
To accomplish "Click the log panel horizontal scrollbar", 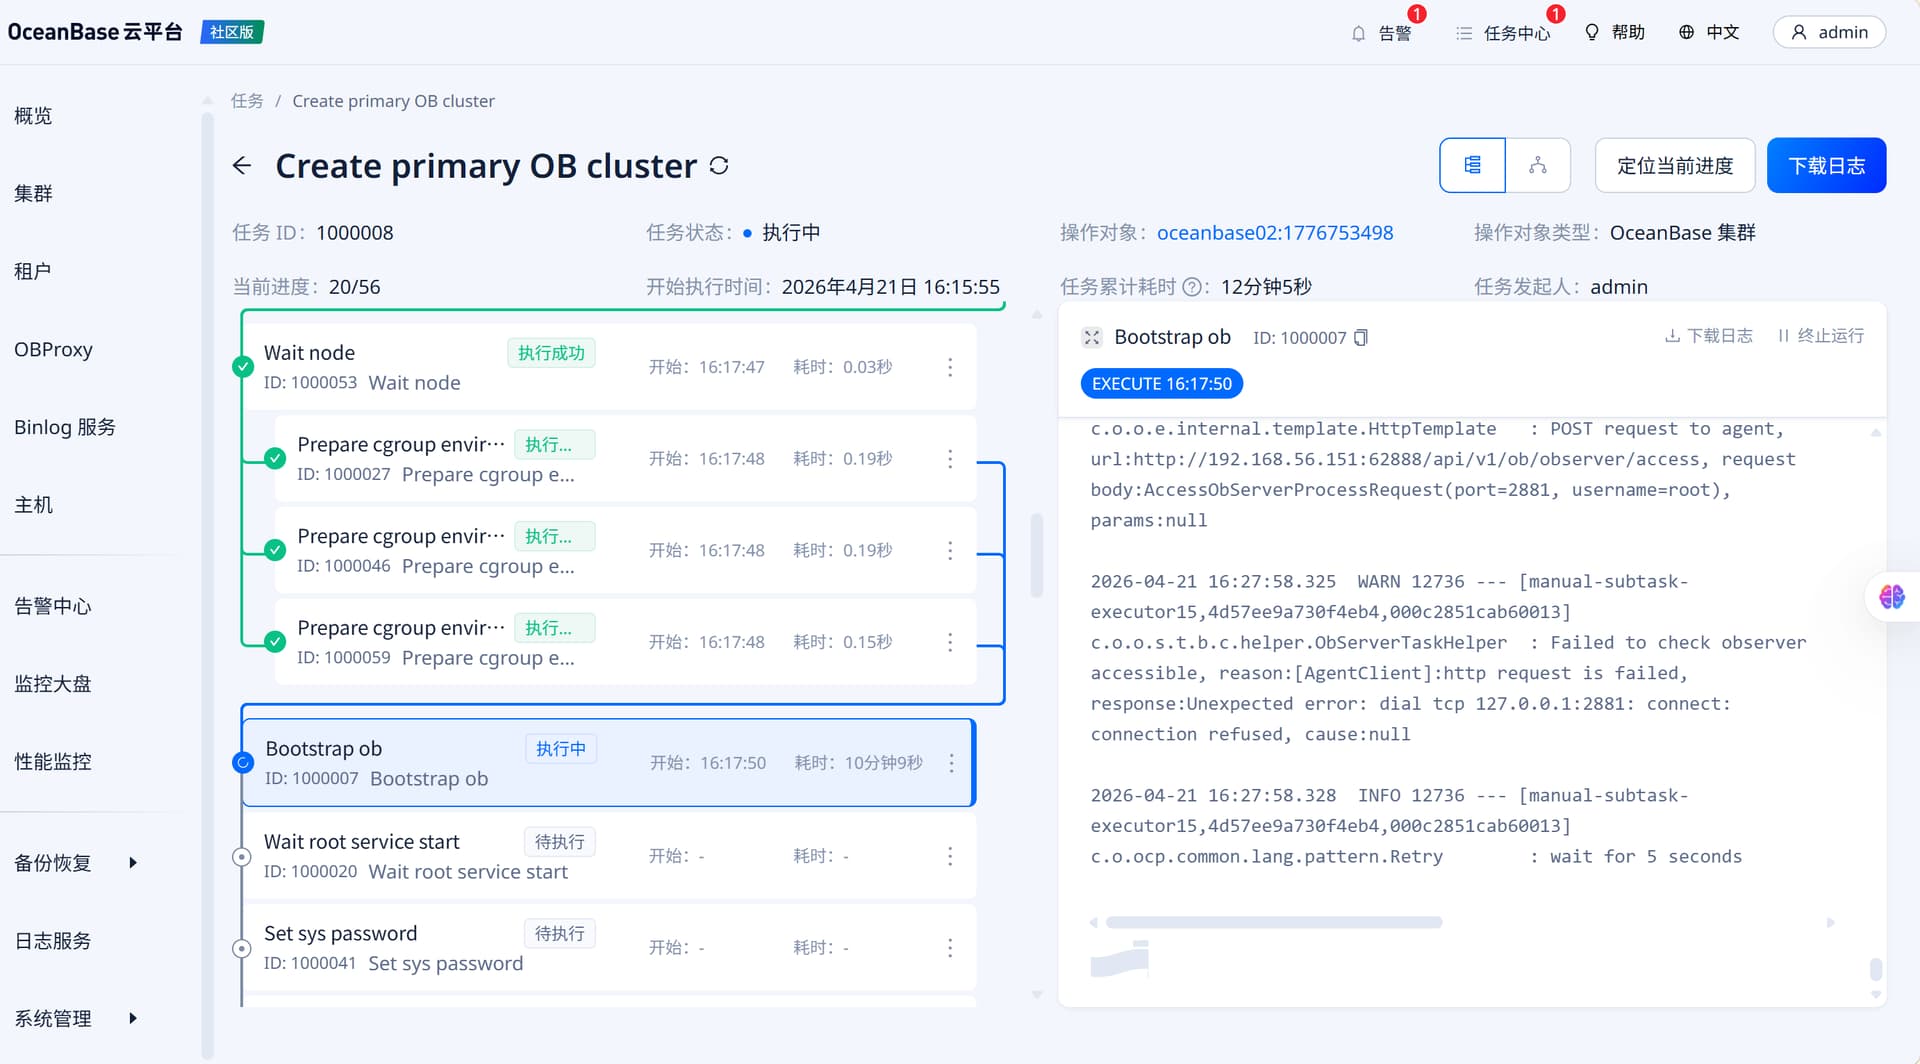I will click(x=1273, y=923).
